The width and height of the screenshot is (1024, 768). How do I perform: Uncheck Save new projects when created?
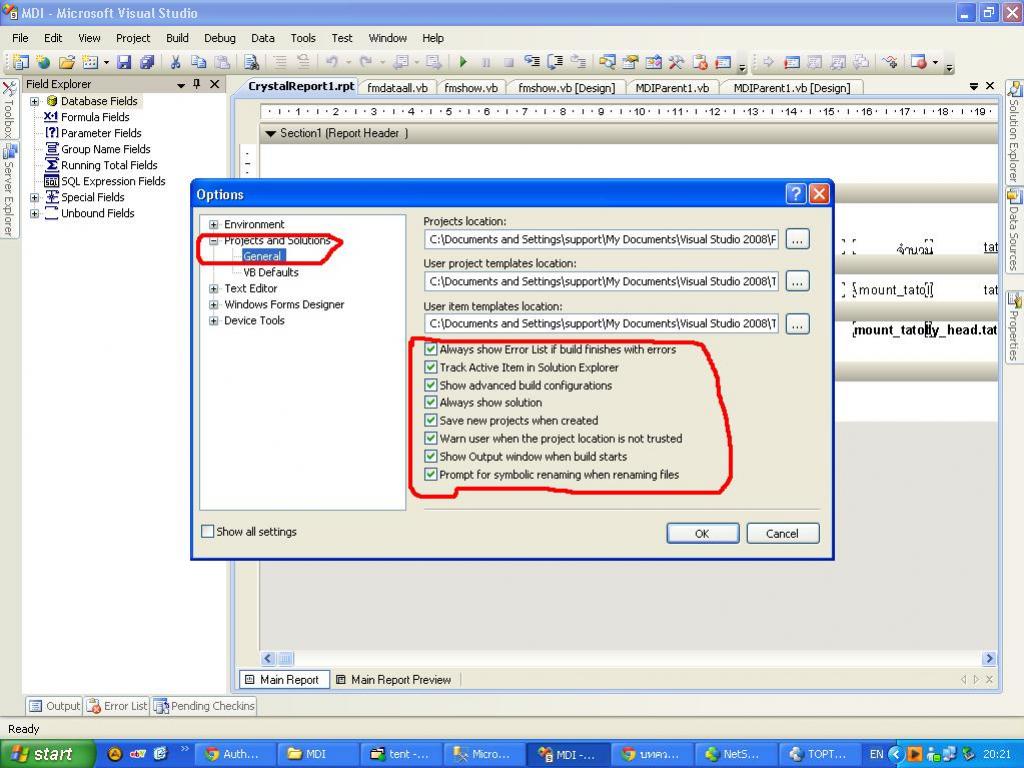(430, 420)
